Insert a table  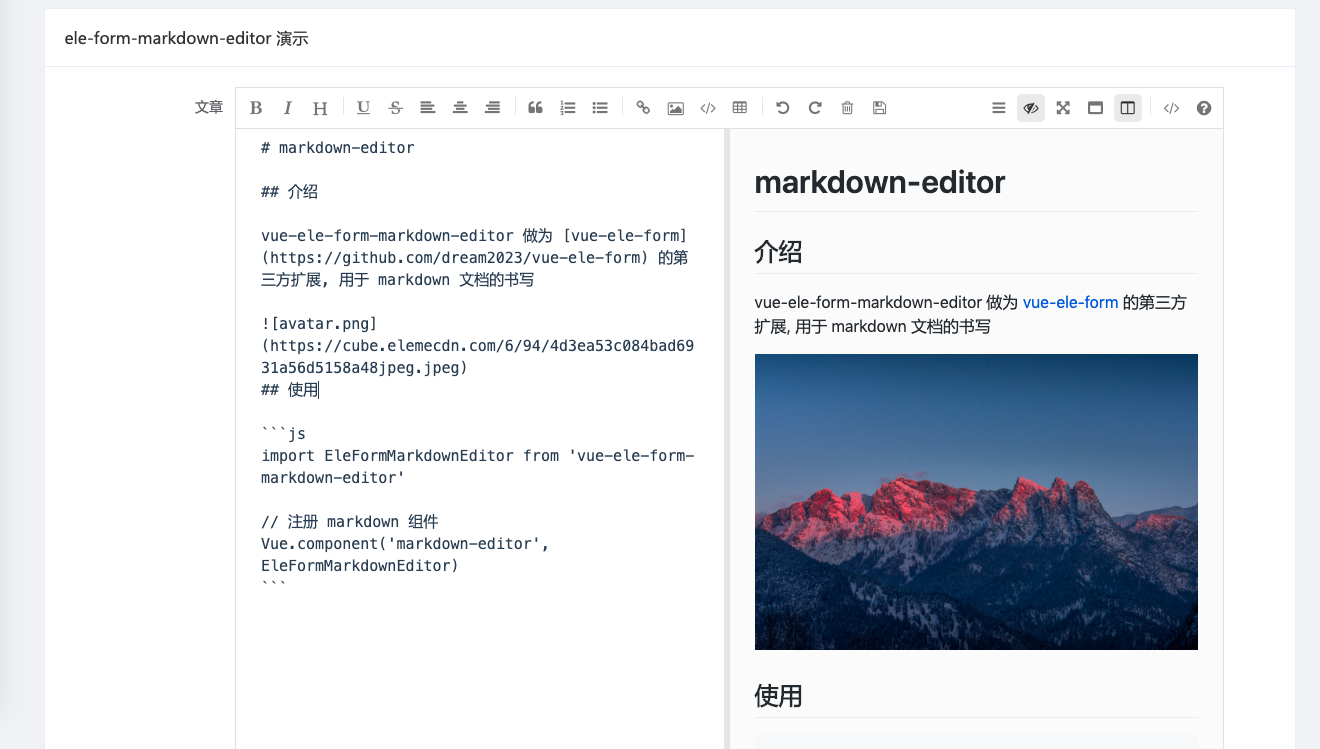click(740, 108)
